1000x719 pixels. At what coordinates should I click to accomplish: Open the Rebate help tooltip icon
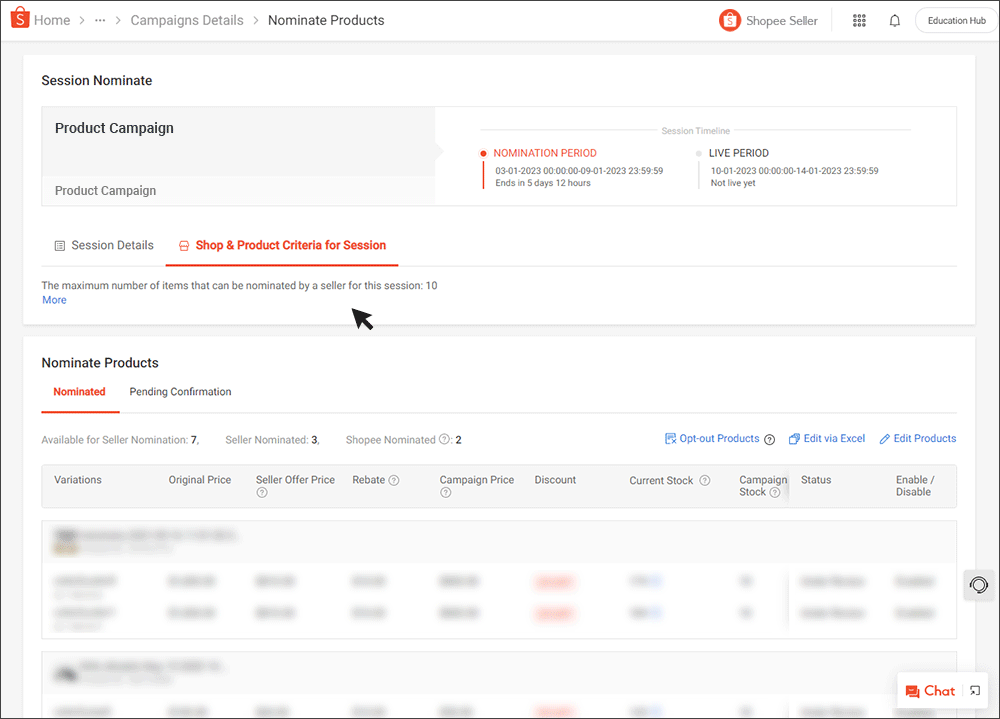[x=392, y=479]
